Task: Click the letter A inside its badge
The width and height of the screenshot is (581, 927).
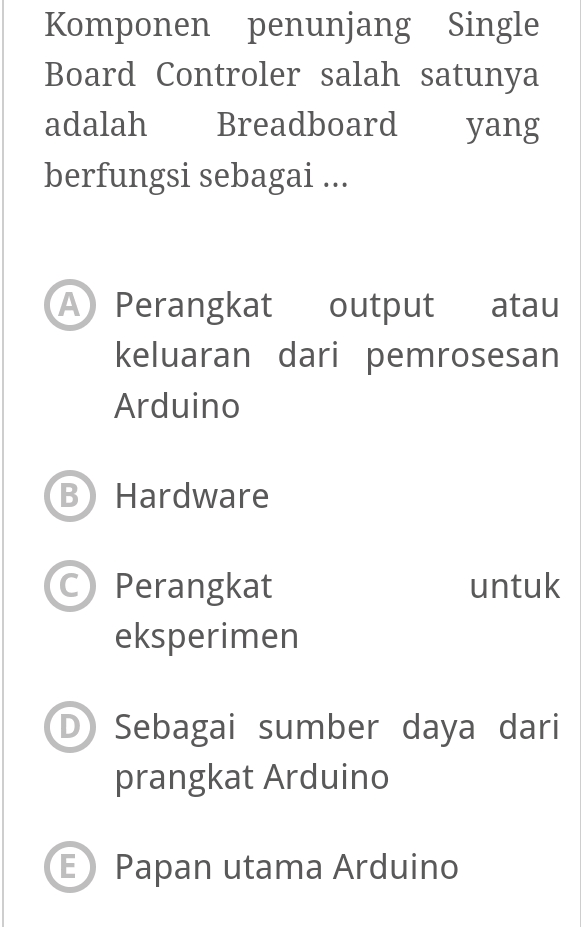Action: click(69, 305)
